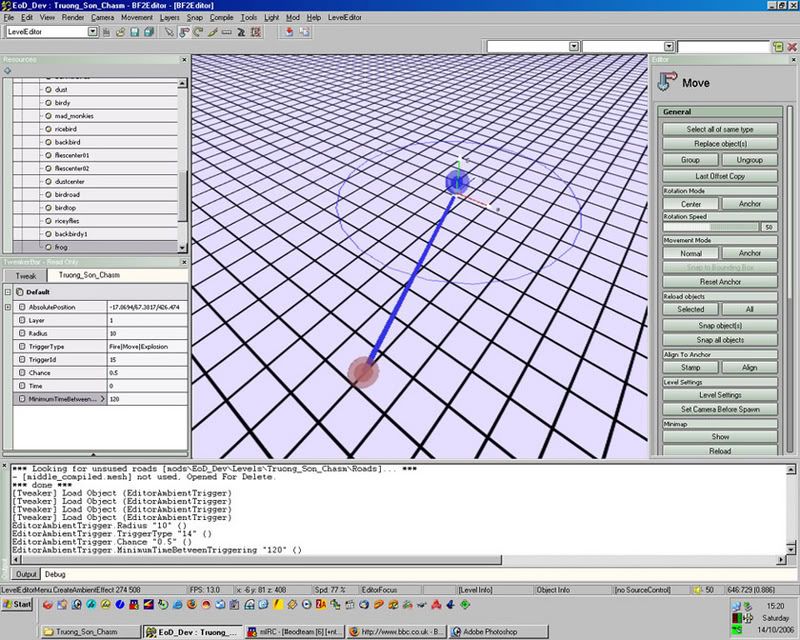Click the Default category cube icon
Screen dimensions: 800x640
tap(19, 292)
